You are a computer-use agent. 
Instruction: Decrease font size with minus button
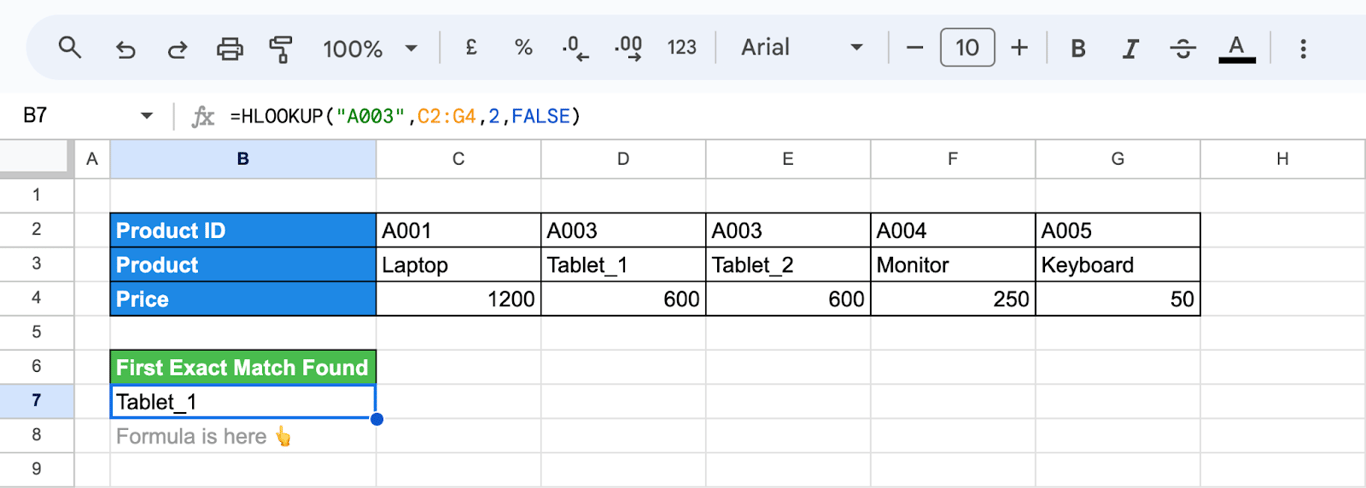coord(914,47)
